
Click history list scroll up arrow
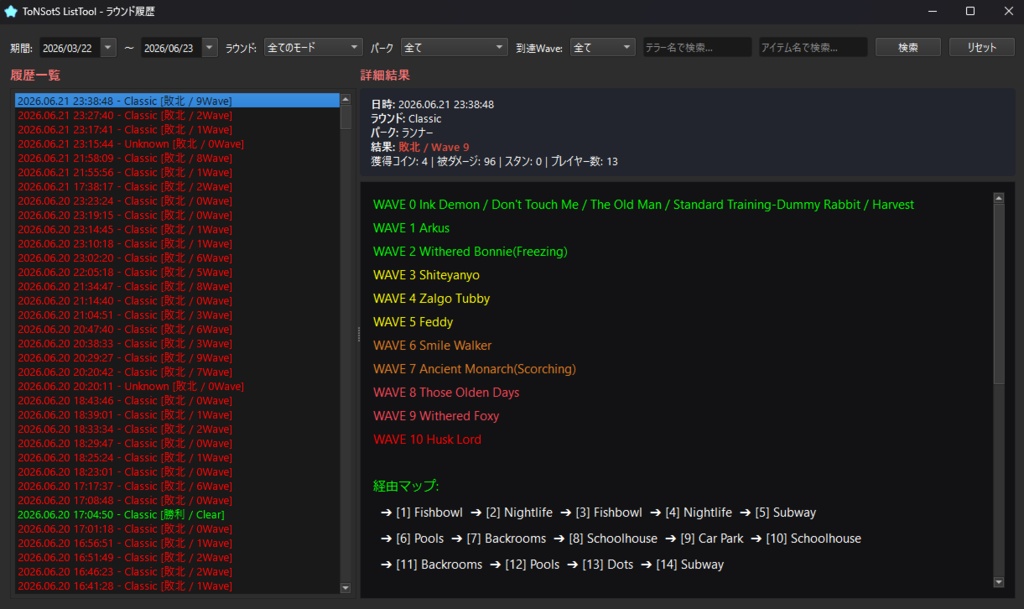click(345, 99)
